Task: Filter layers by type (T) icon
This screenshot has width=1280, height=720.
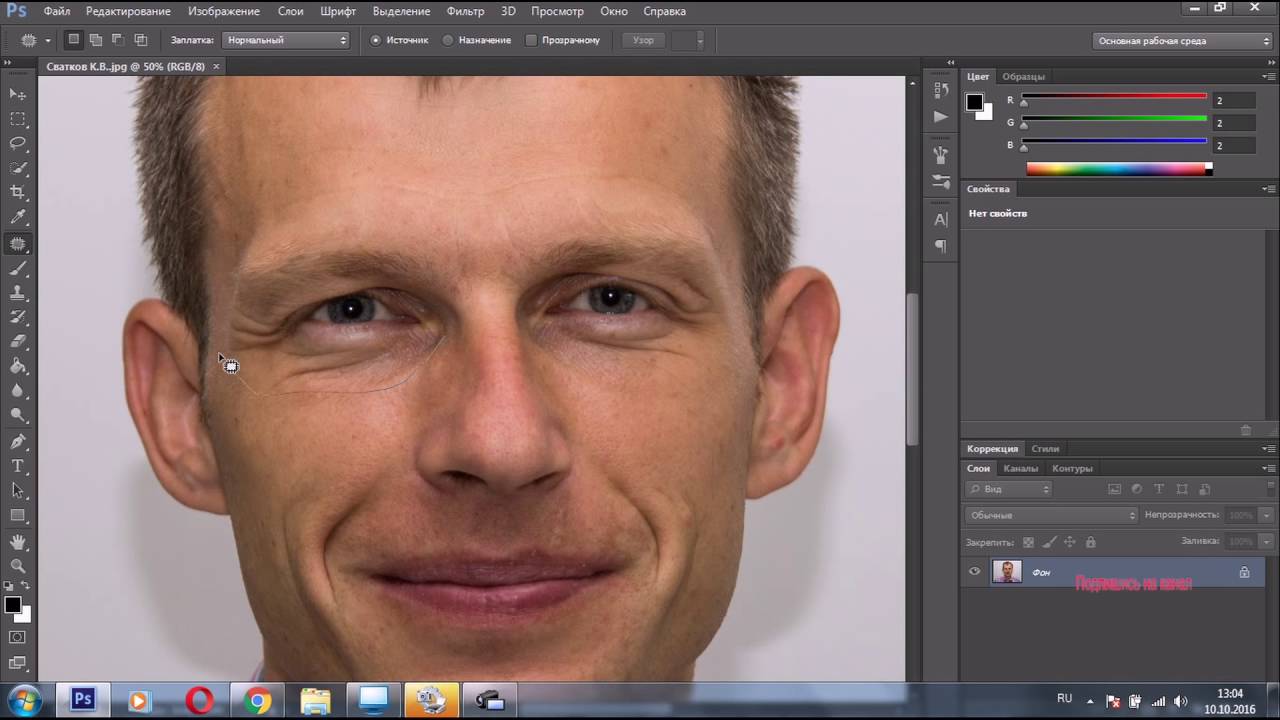Action: click(x=1159, y=489)
